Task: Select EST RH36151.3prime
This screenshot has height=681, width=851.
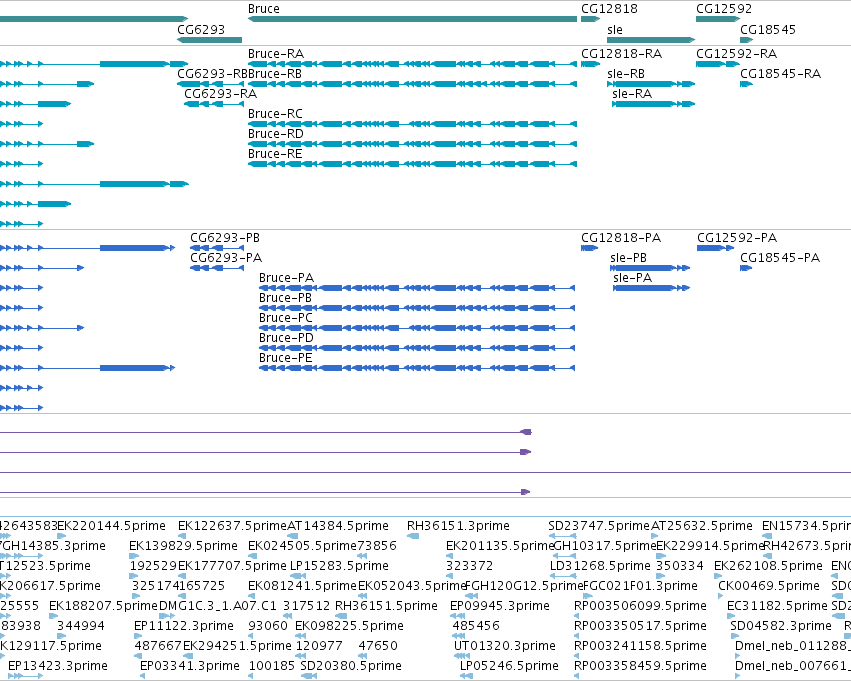Action: 459,526
